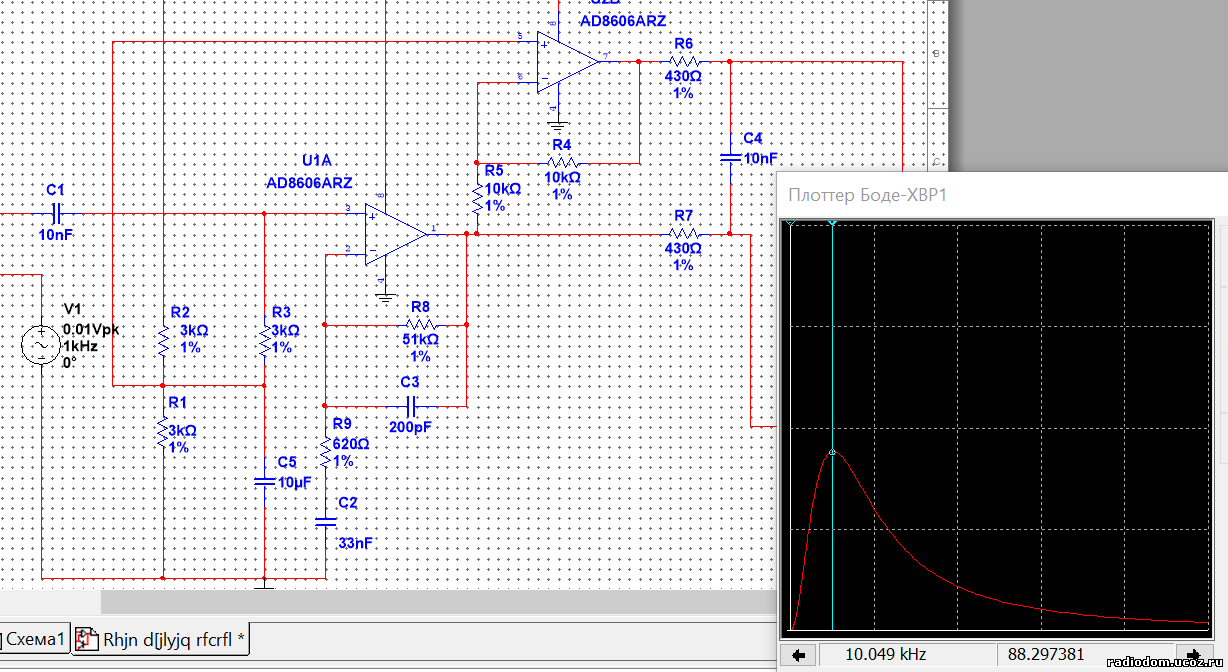Screen dimensions: 1228x672
Task: Click the R9 reference label
Action: point(342,423)
